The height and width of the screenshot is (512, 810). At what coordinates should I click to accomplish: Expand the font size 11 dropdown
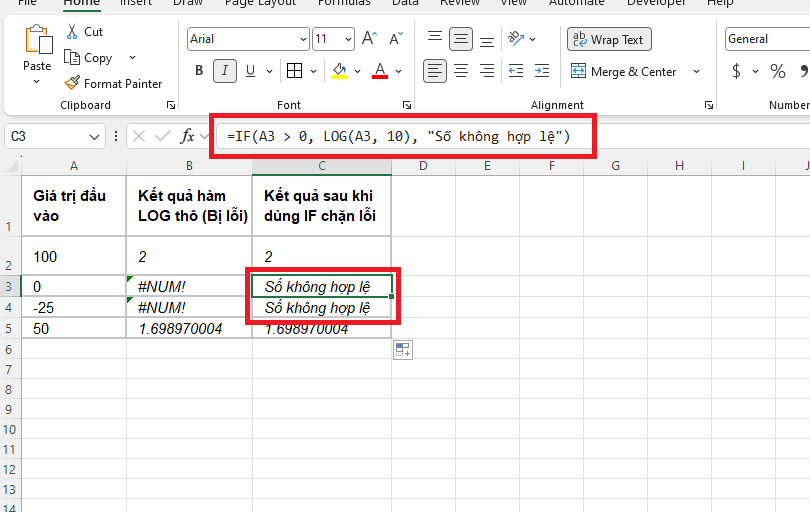[x=348, y=39]
